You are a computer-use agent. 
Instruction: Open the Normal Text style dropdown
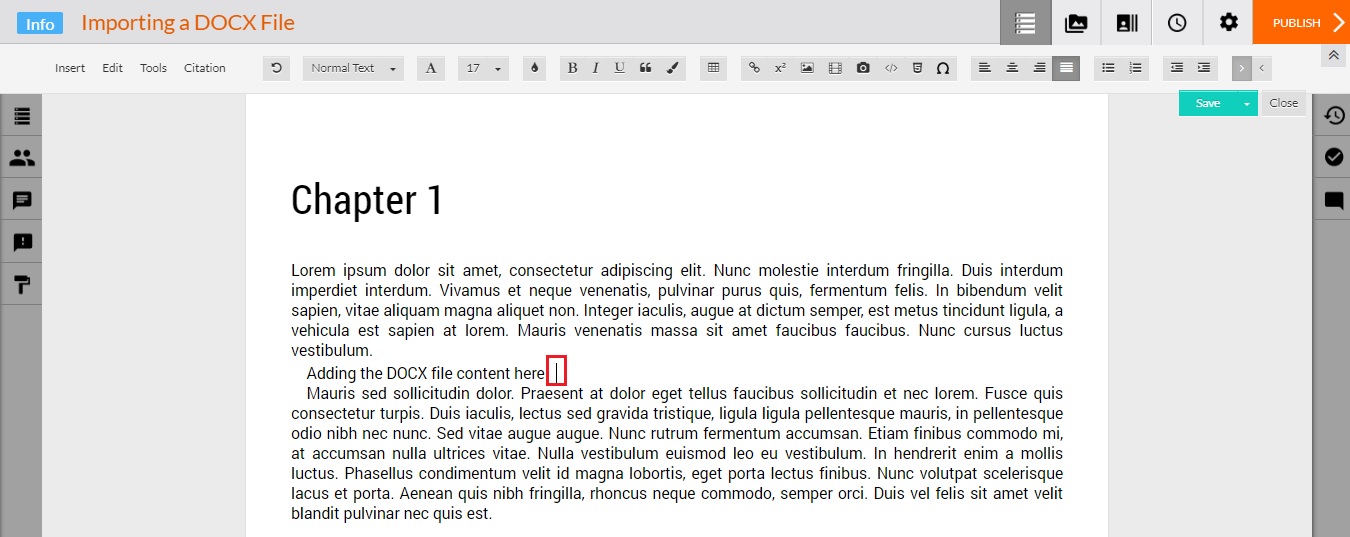(x=352, y=68)
